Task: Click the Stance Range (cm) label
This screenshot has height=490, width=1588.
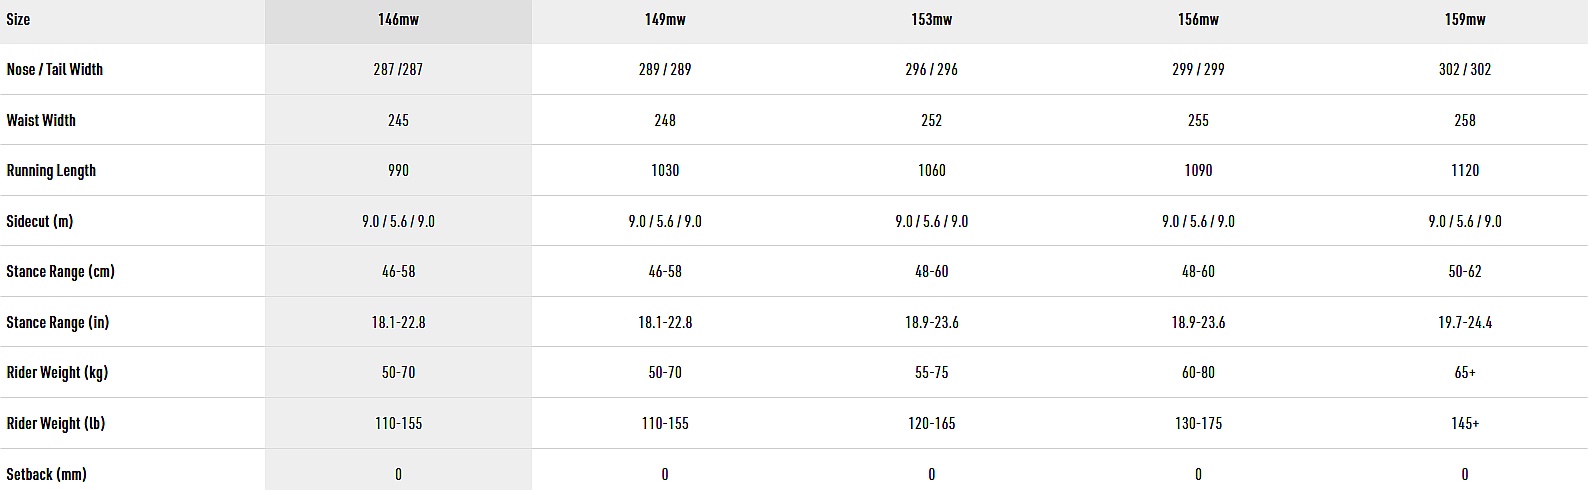Action: 60,272
